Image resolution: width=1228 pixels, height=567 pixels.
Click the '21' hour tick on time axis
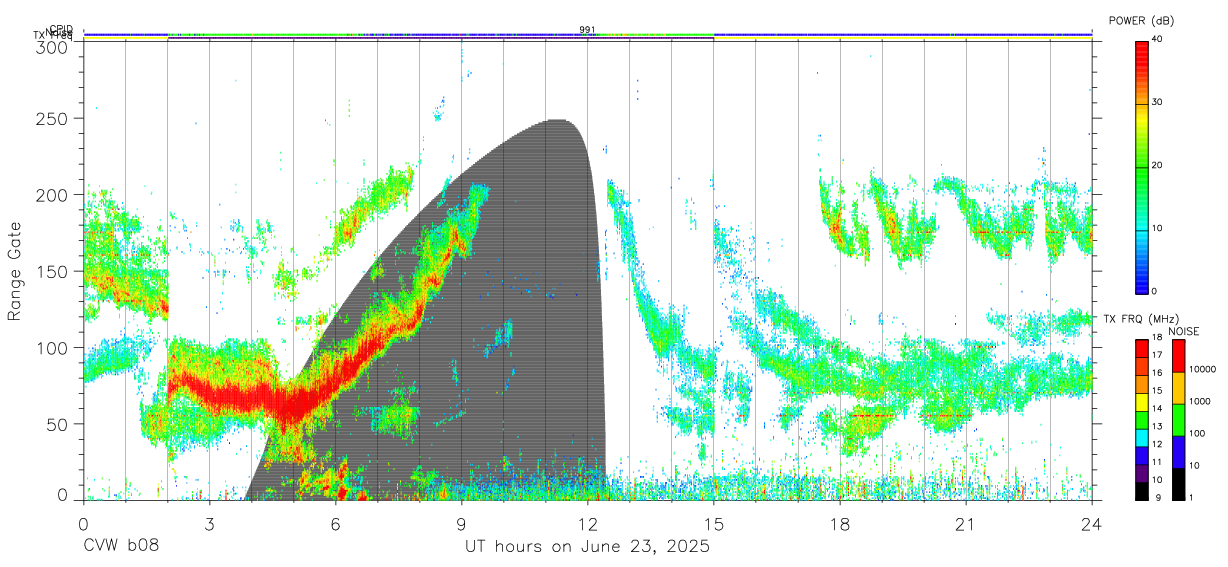pos(965,523)
